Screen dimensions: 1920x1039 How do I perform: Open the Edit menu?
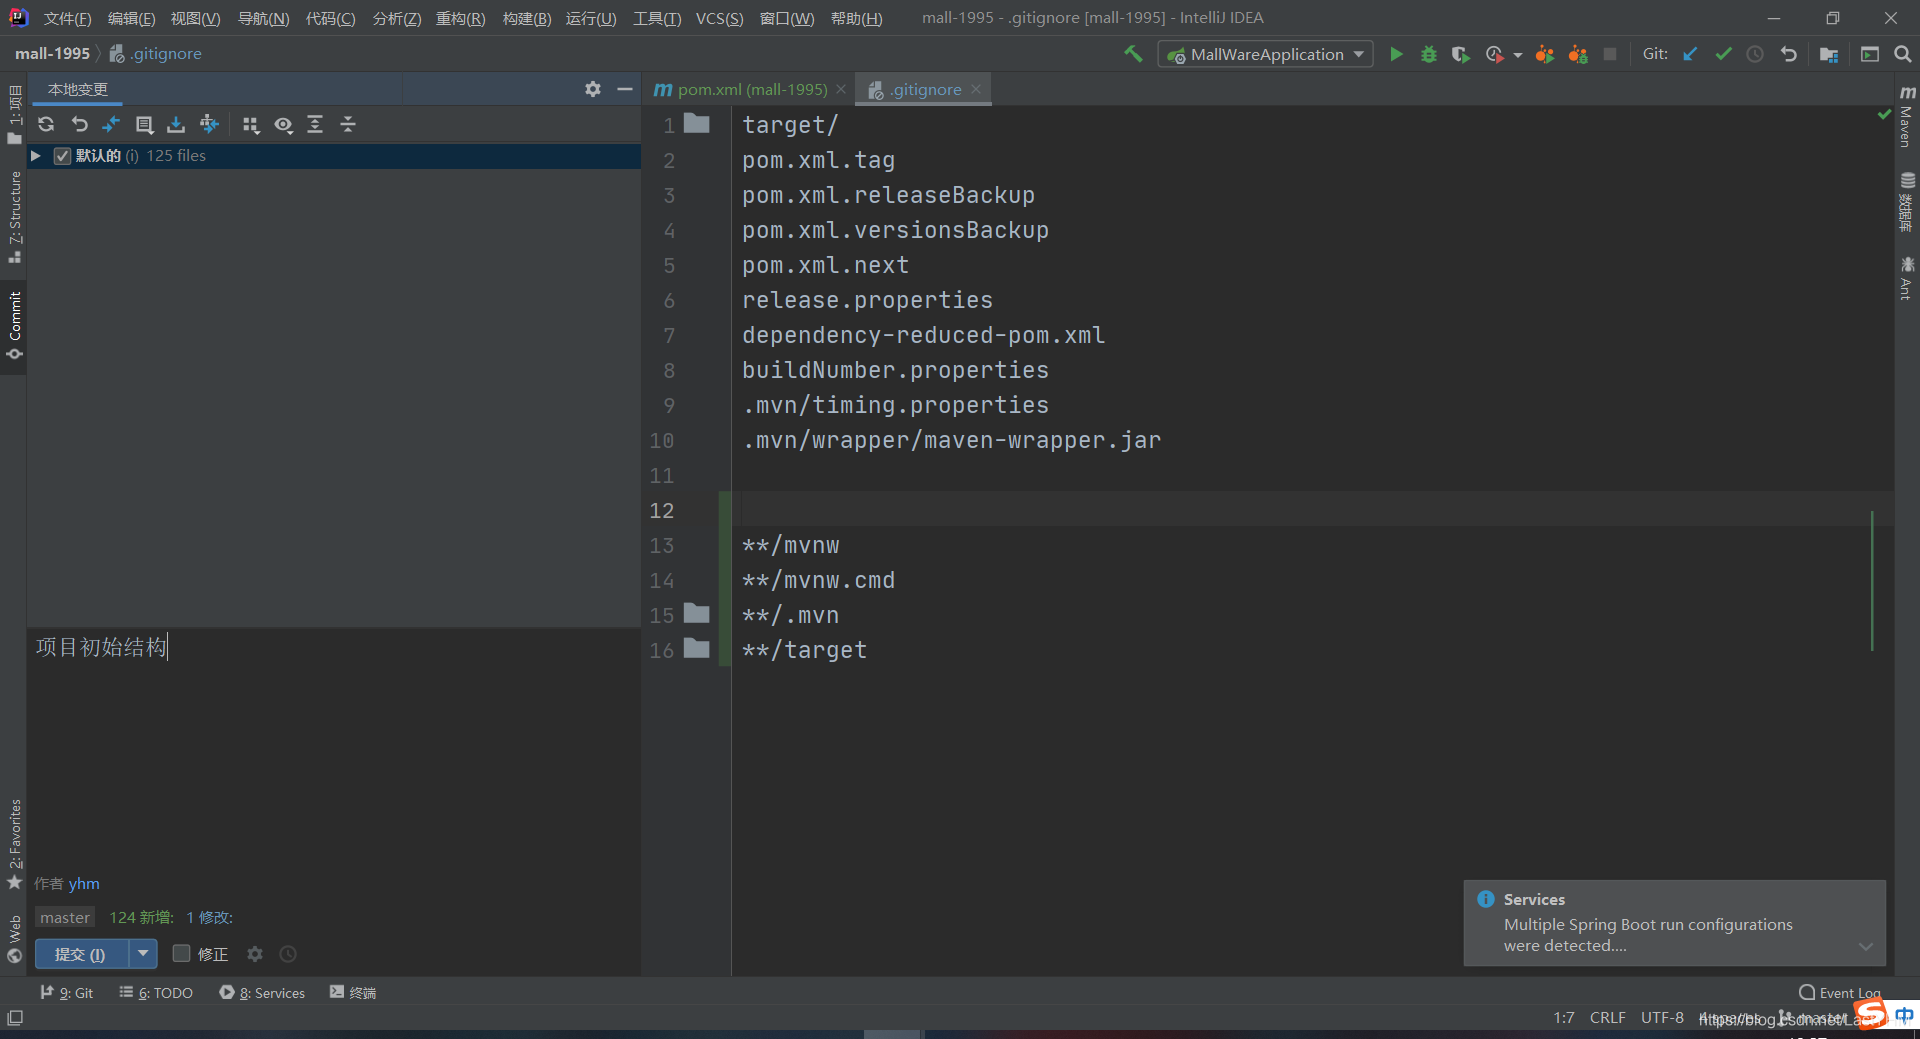click(131, 18)
